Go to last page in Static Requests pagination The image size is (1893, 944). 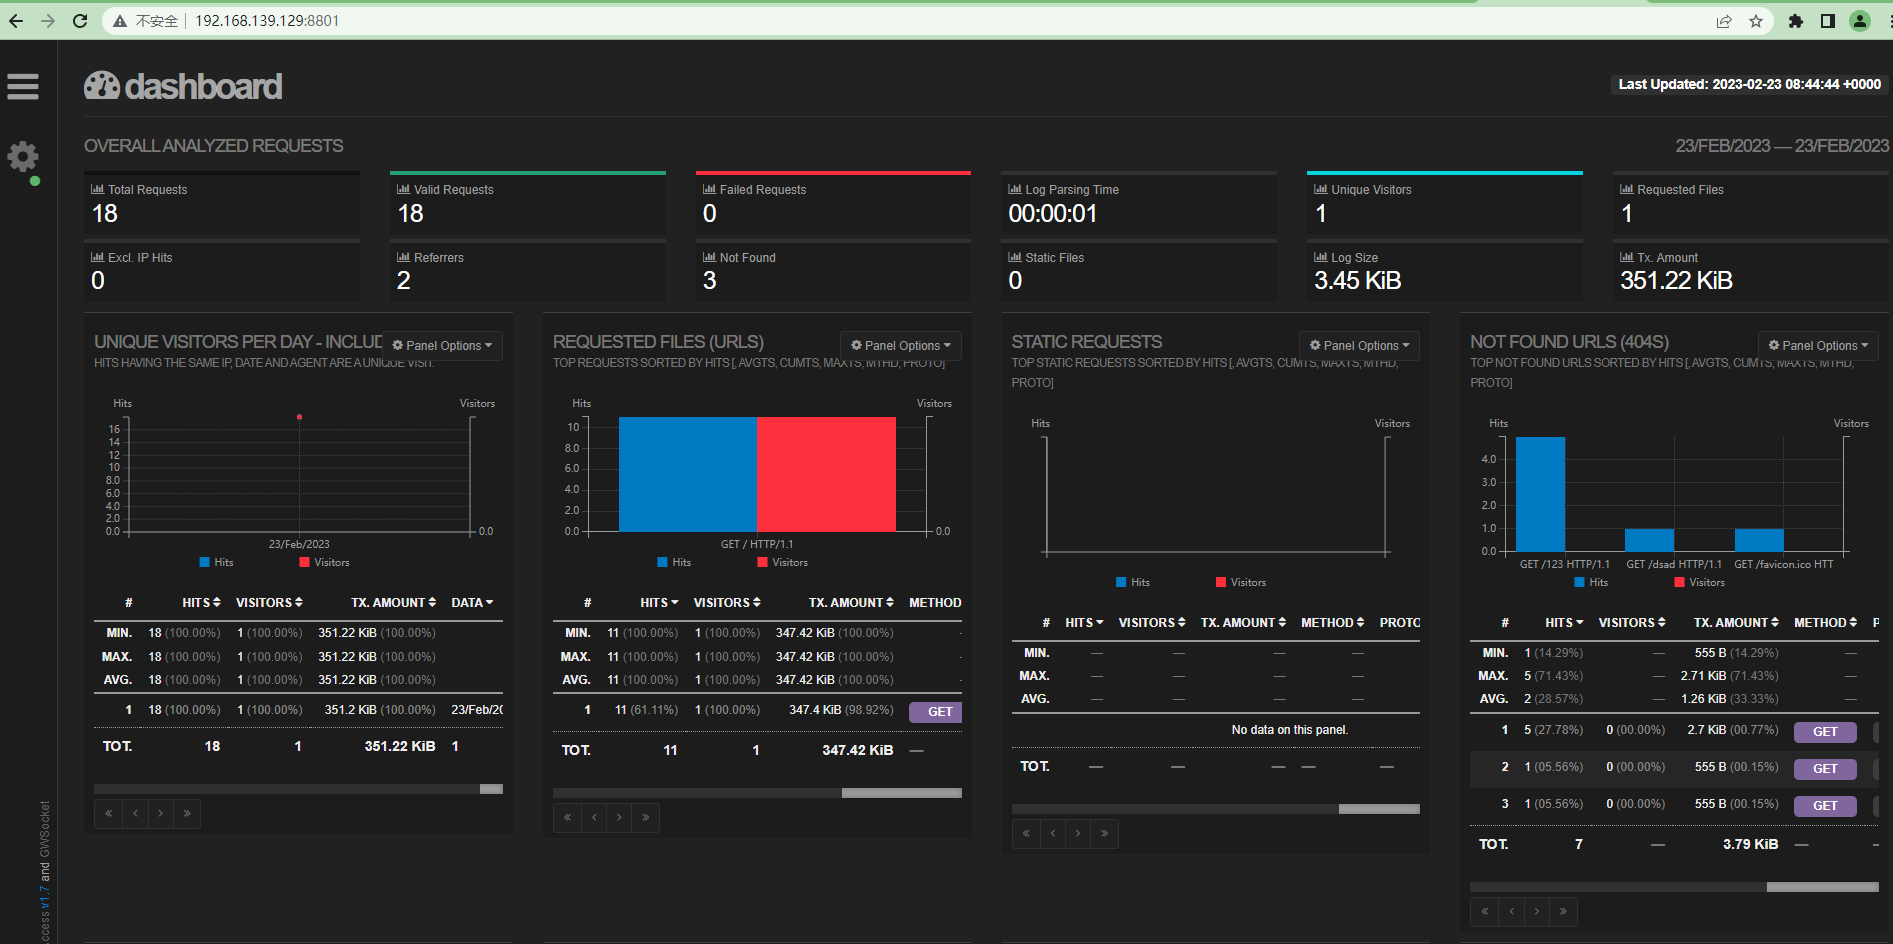coord(1104,834)
